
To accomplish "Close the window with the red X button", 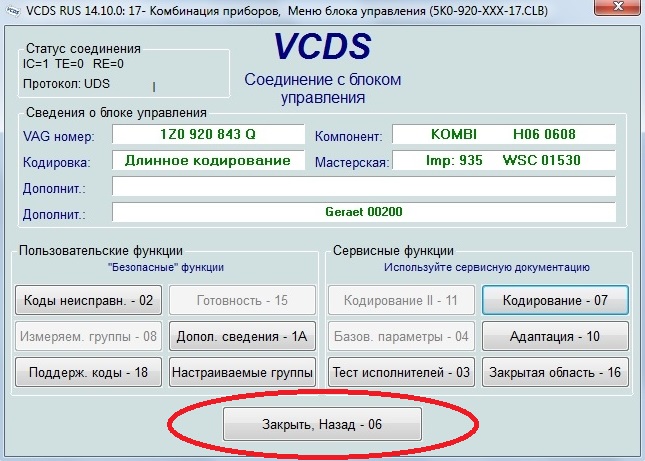I will tap(617, 7).
